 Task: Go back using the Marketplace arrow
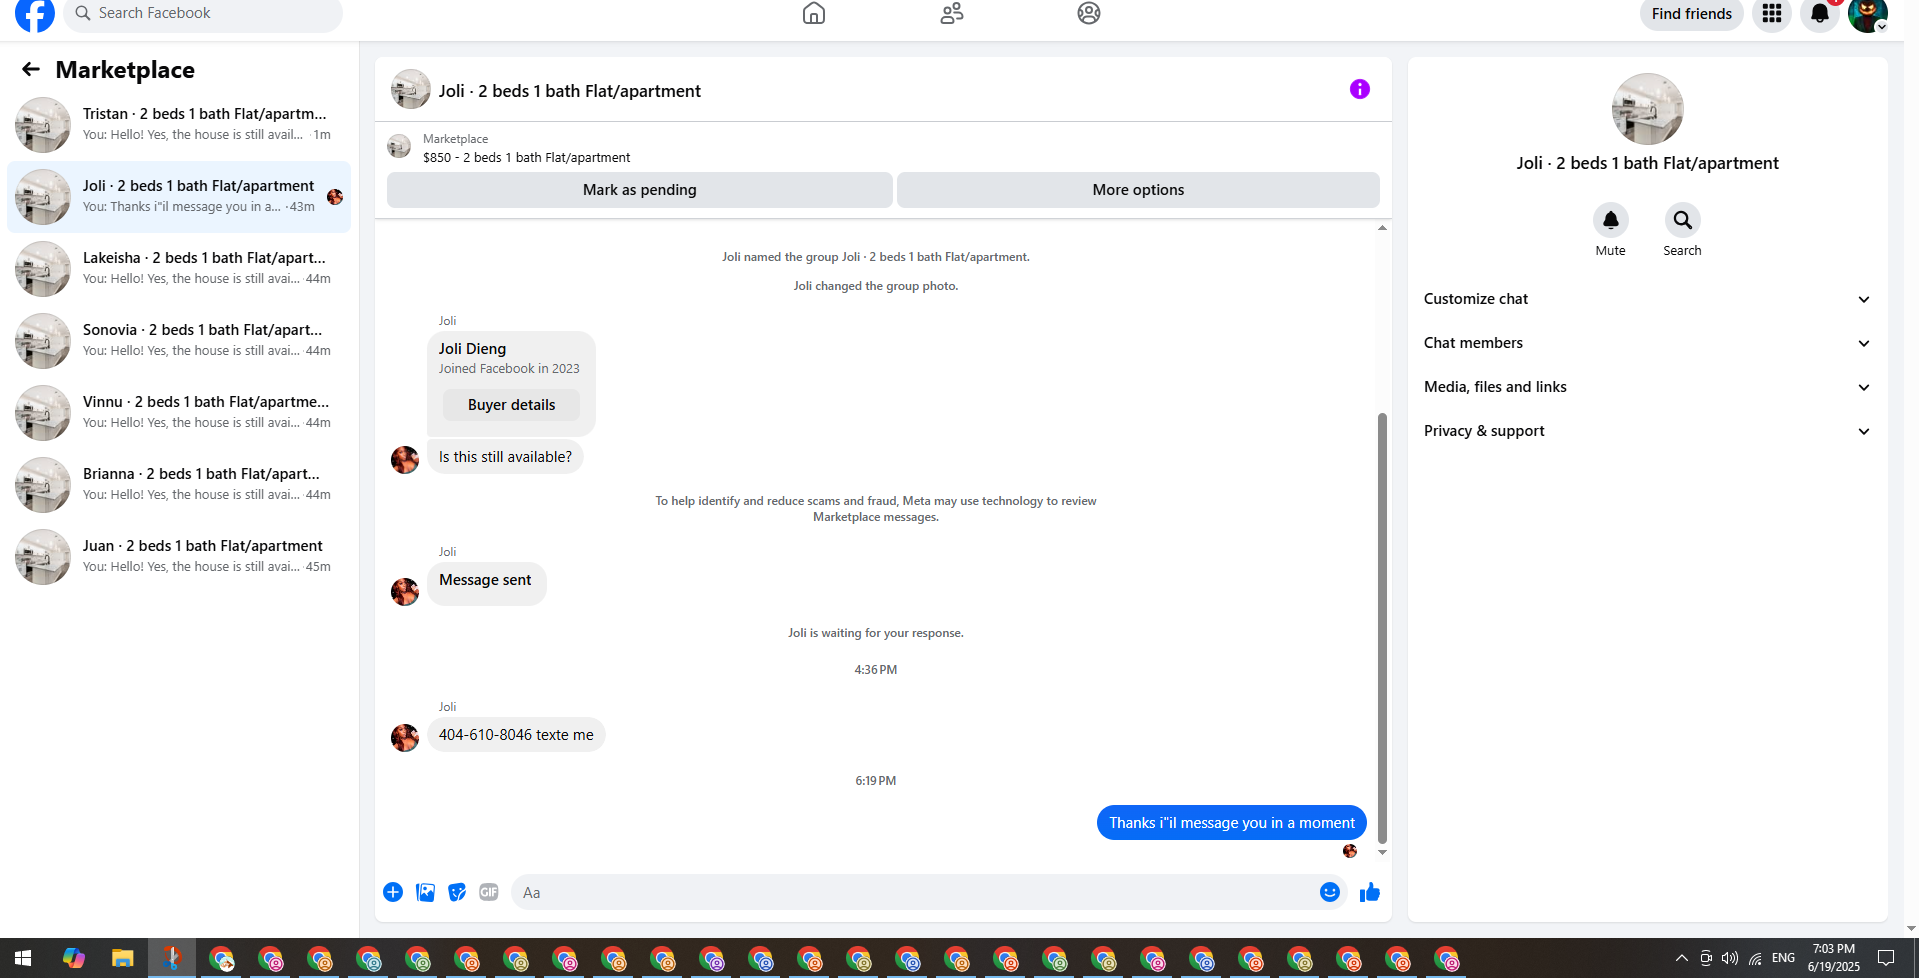click(31, 69)
